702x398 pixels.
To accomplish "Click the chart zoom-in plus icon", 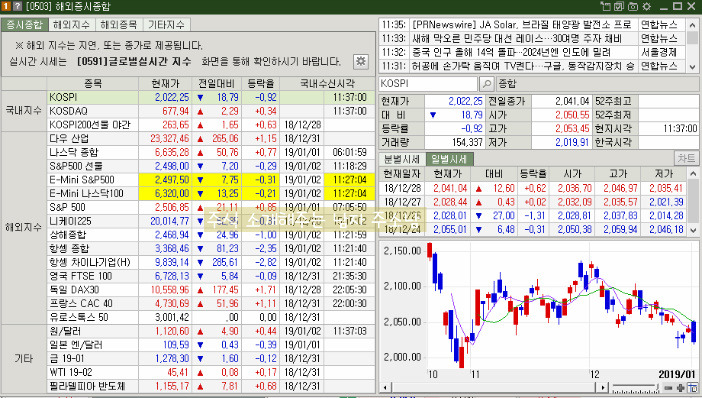I will pos(680,388).
